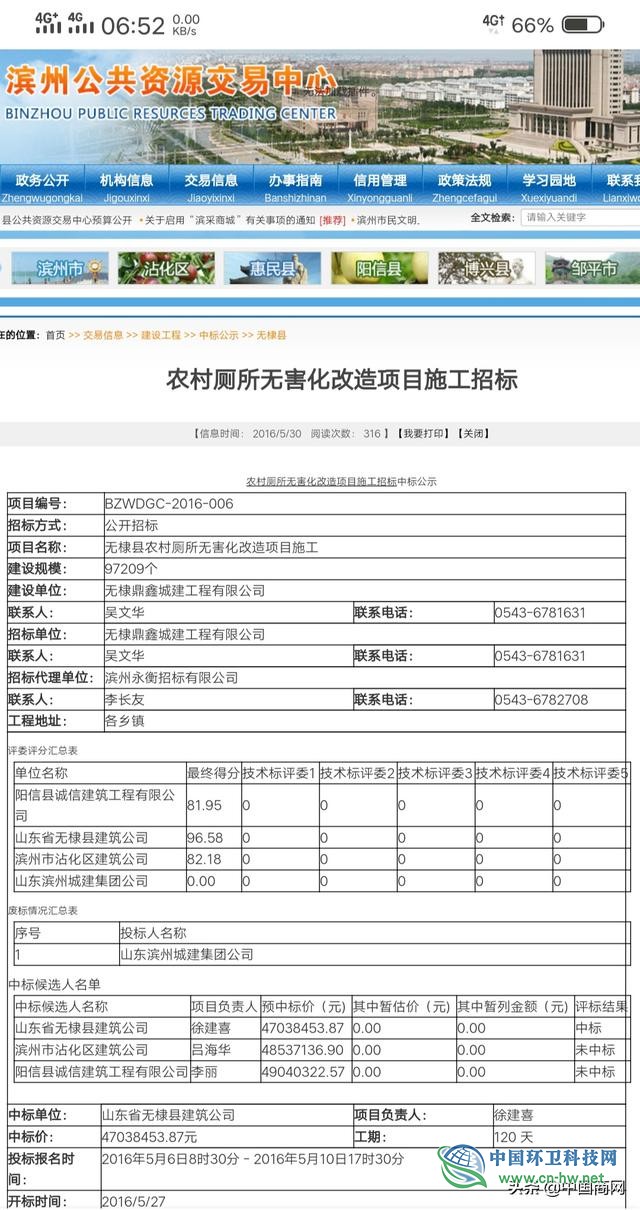Open the 博兴县 region banner
This screenshot has width=640, height=1210.
(486, 268)
